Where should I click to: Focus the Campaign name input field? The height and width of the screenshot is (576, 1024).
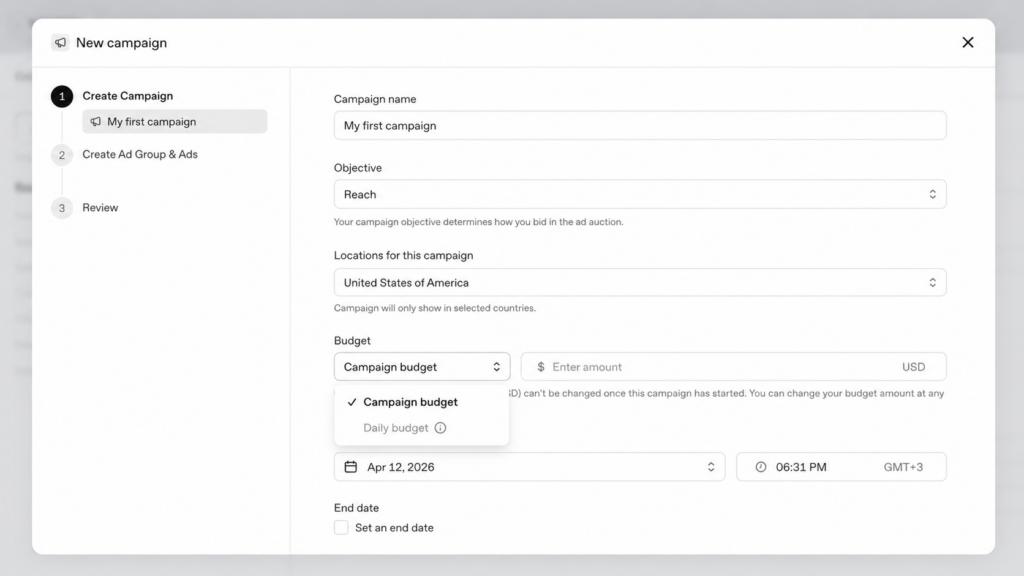click(x=639, y=125)
